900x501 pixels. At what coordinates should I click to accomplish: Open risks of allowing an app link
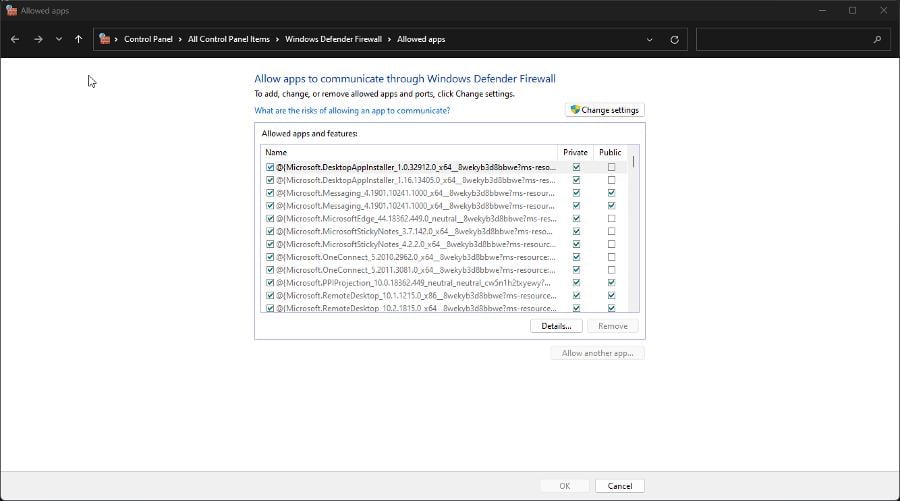pyautogui.click(x=352, y=110)
